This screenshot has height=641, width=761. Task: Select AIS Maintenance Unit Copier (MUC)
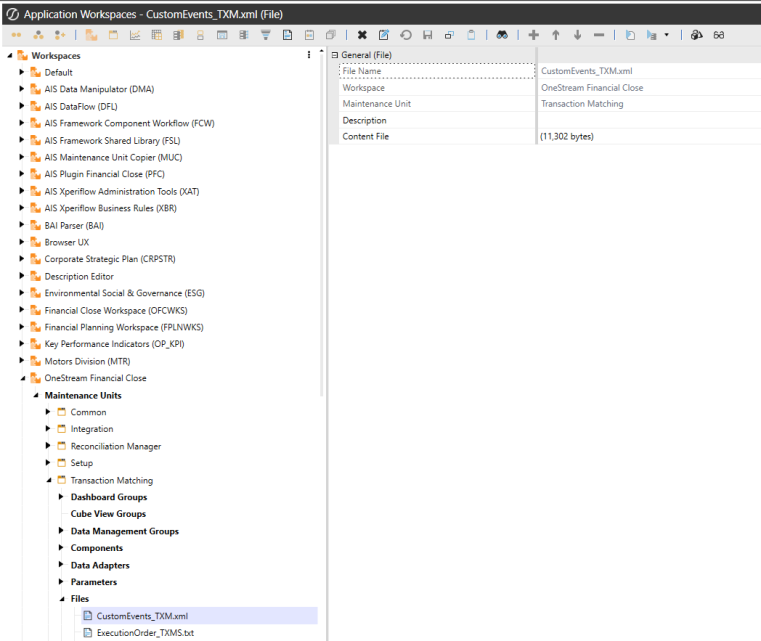[114, 157]
